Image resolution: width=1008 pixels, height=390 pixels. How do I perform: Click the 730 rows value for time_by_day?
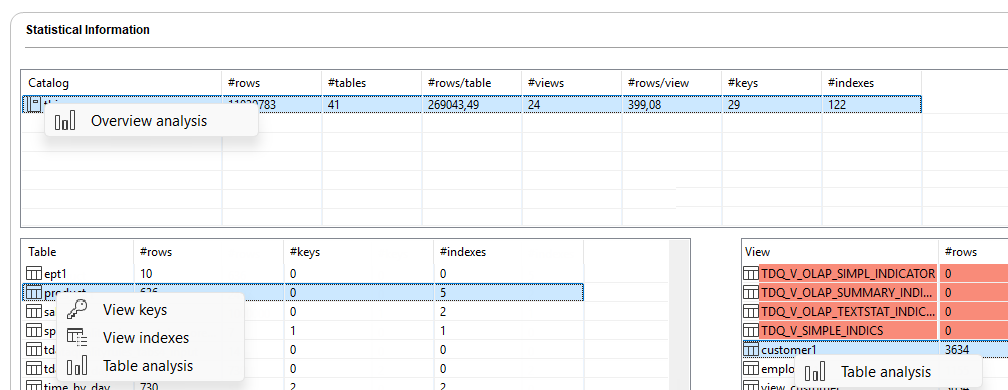(x=148, y=386)
